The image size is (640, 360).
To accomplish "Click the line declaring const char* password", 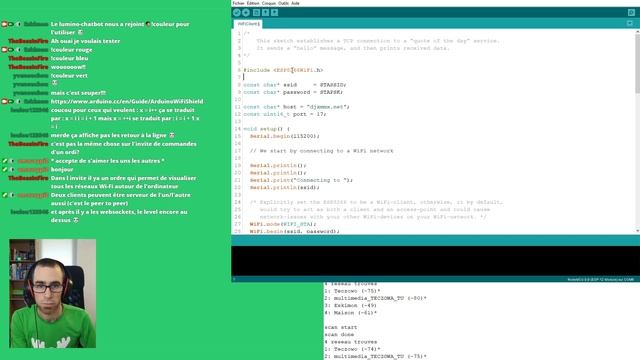I will (293, 92).
